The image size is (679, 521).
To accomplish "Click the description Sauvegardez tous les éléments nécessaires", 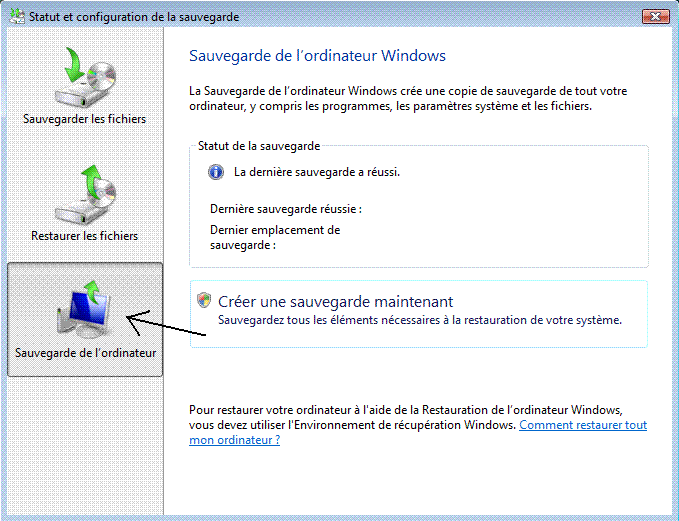I will 420,320.
